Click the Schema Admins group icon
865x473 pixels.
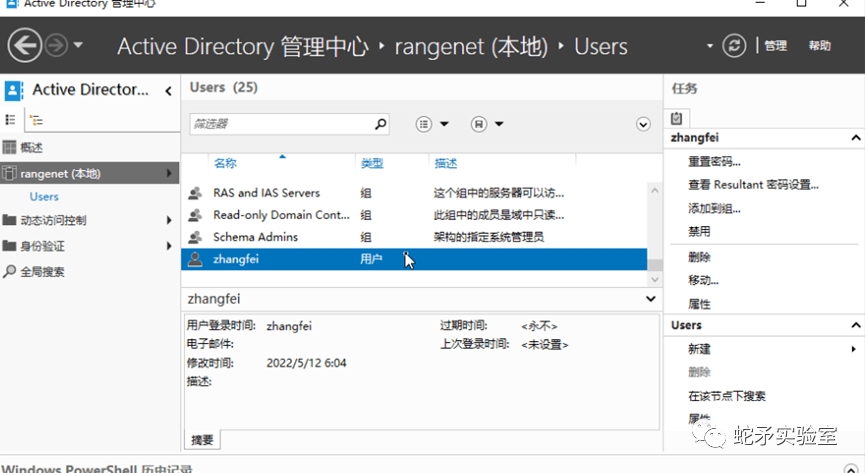pos(195,237)
